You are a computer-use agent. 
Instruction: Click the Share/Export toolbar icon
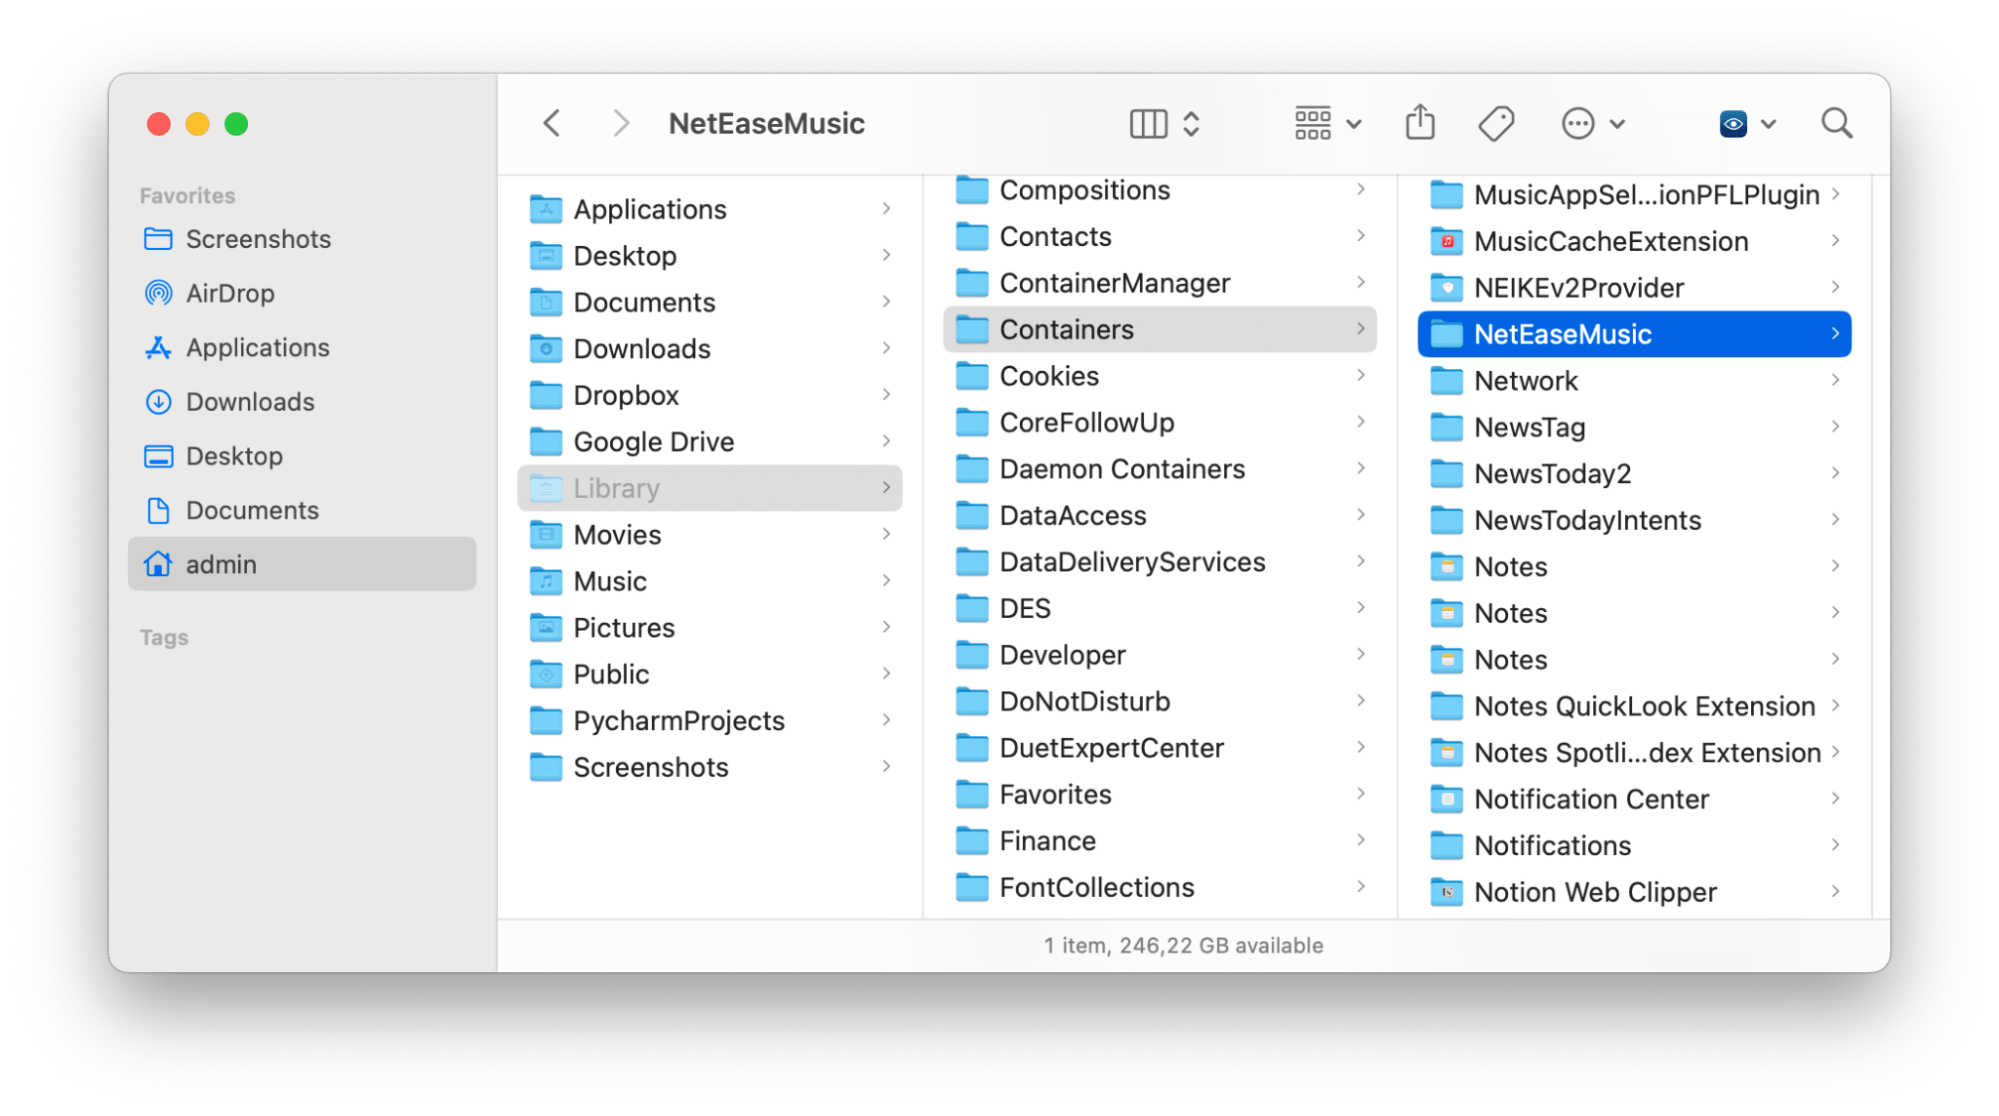1421,122
